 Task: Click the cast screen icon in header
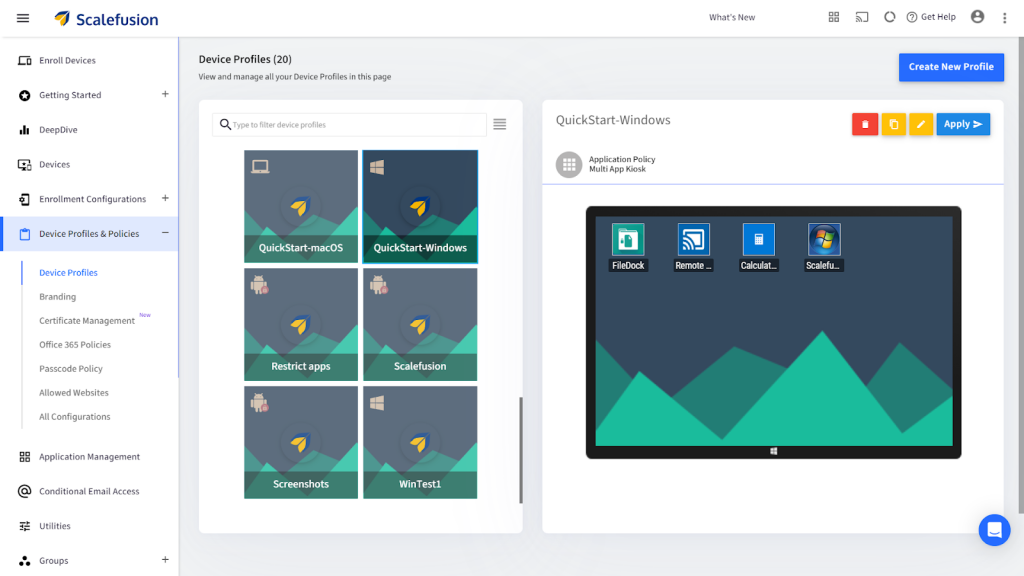862,18
